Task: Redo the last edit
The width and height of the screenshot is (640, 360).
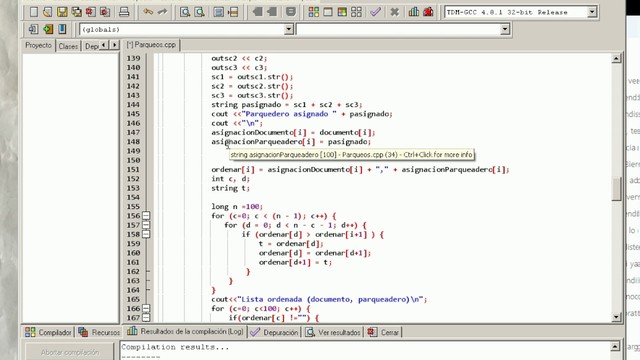Action: coord(162,12)
